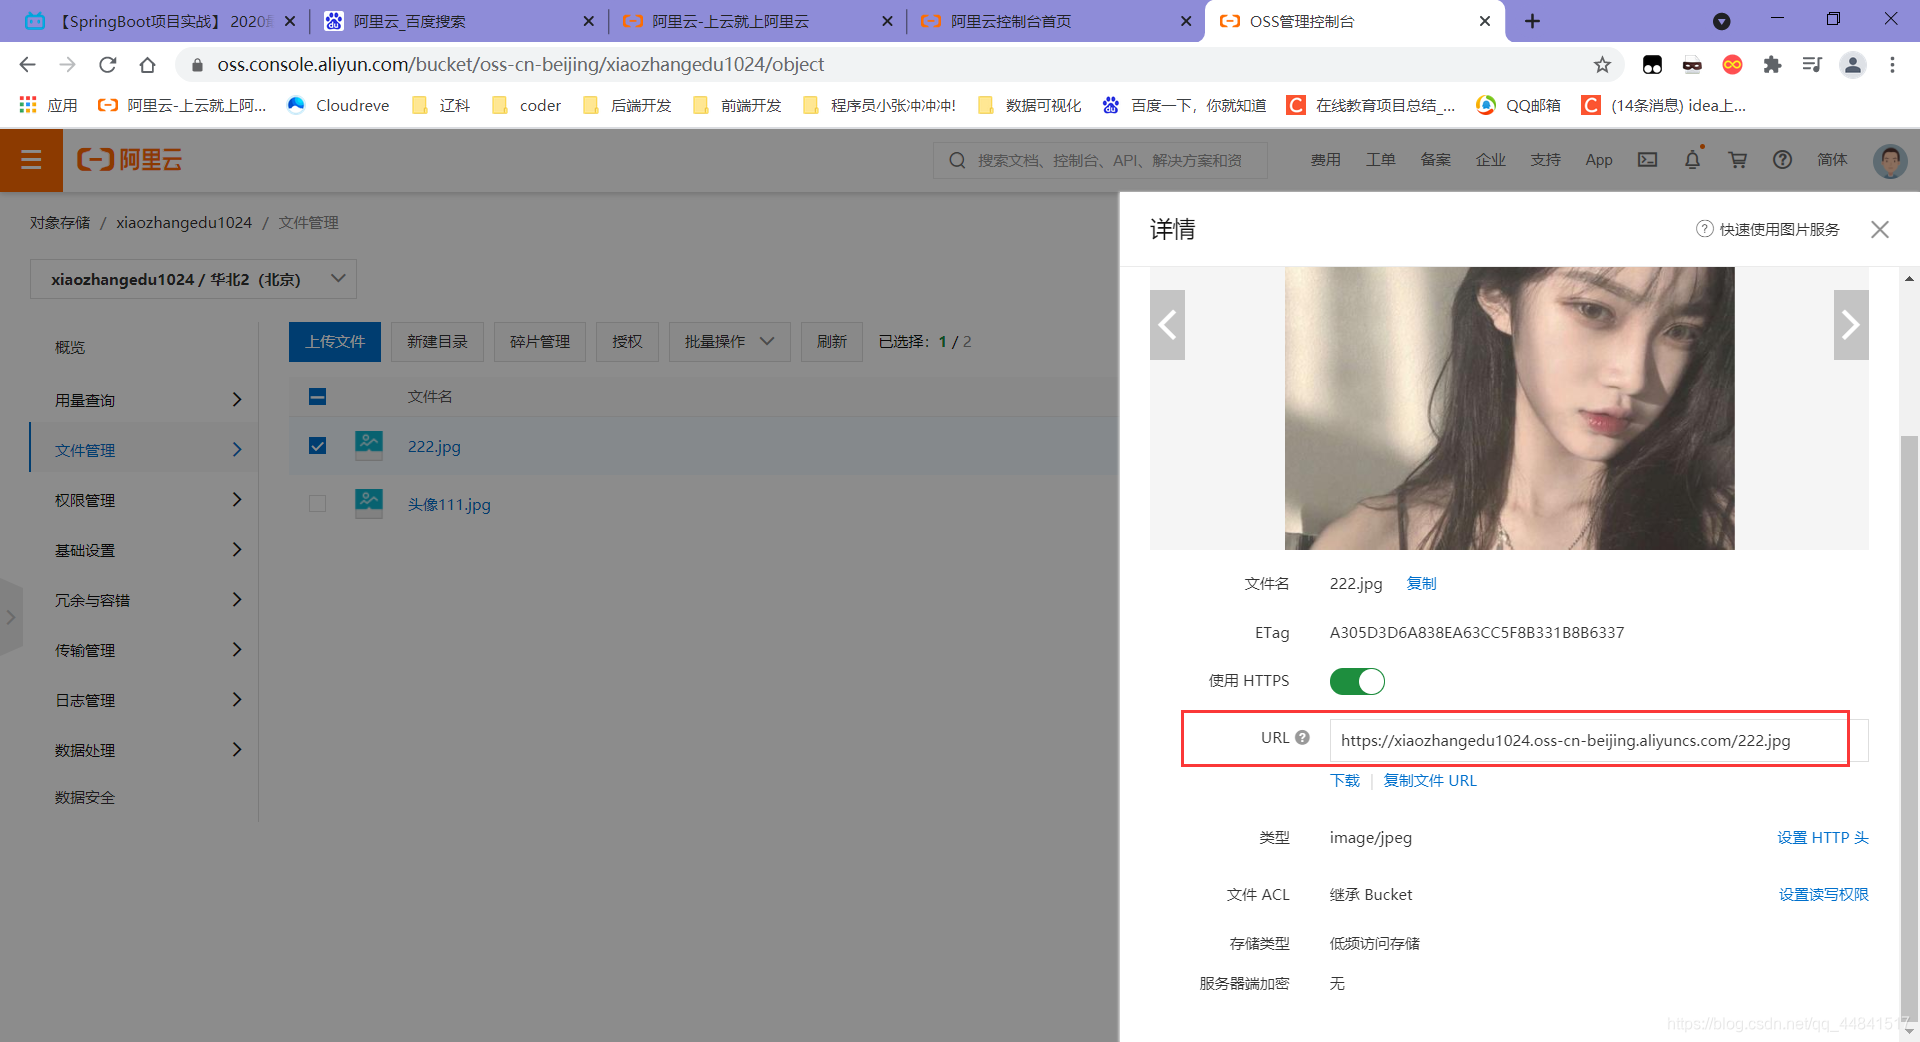Image resolution: width=1920 pixels, height=1042 pixels.
Task: Open 备案 in the header menu
Action: tap(1435, 160)
